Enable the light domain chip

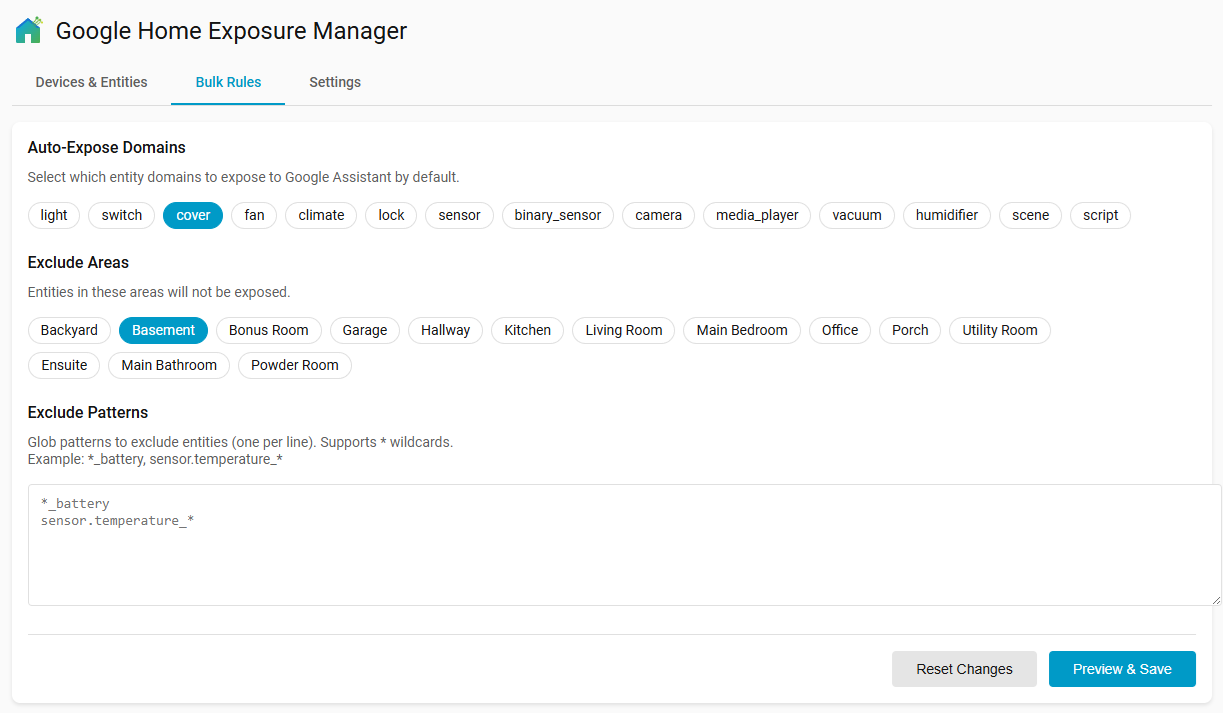click(x=54, y=215)
